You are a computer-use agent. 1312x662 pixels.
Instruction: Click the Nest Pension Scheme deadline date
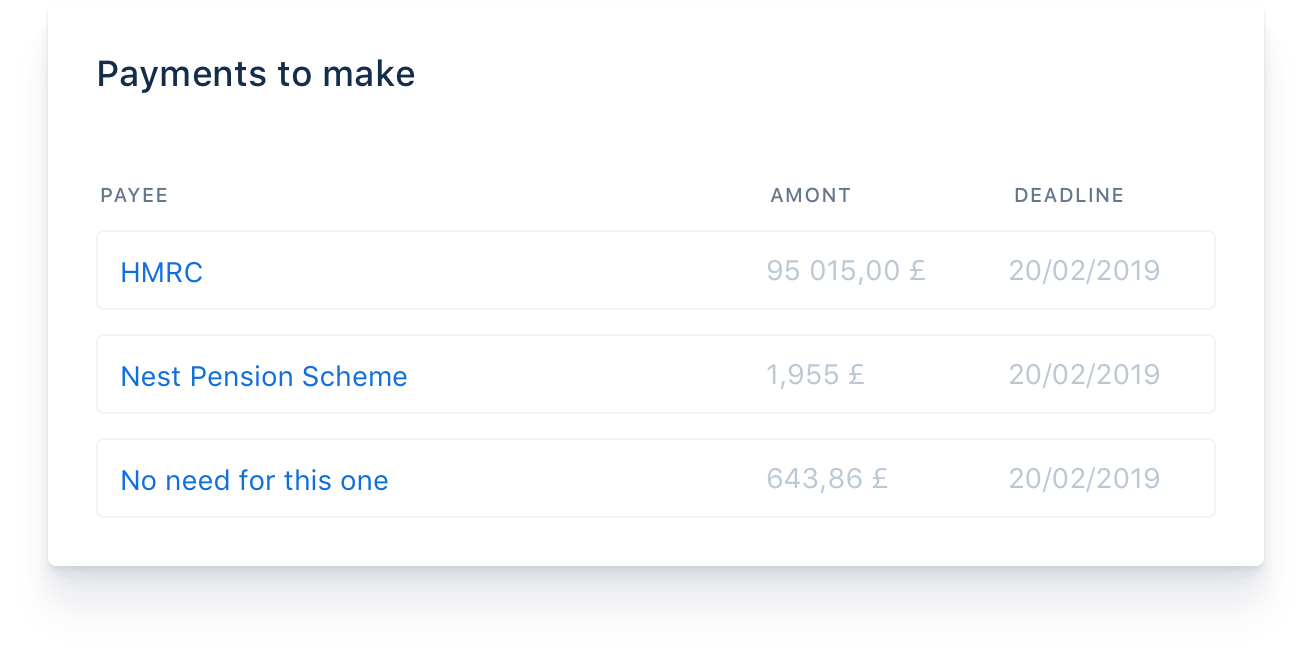[x=1084, y=375]
